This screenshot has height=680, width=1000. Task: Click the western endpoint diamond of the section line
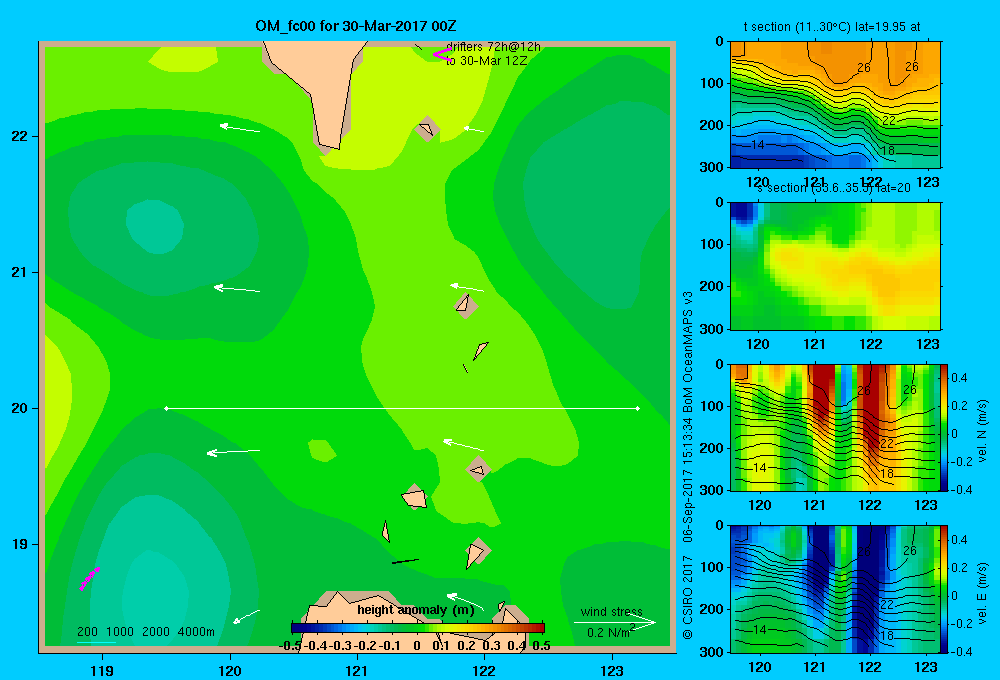166,408
